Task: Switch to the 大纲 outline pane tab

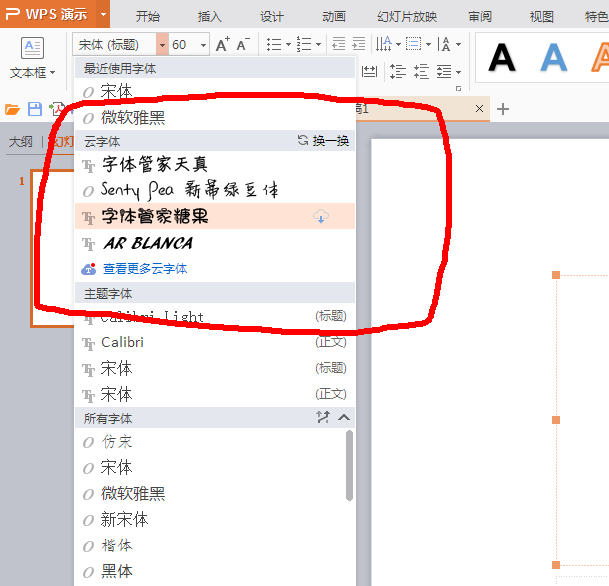Action: click(x=21, y=142)
